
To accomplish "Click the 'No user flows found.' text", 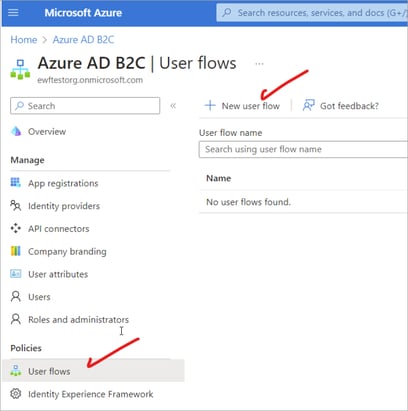I will (x=248, y=202).
